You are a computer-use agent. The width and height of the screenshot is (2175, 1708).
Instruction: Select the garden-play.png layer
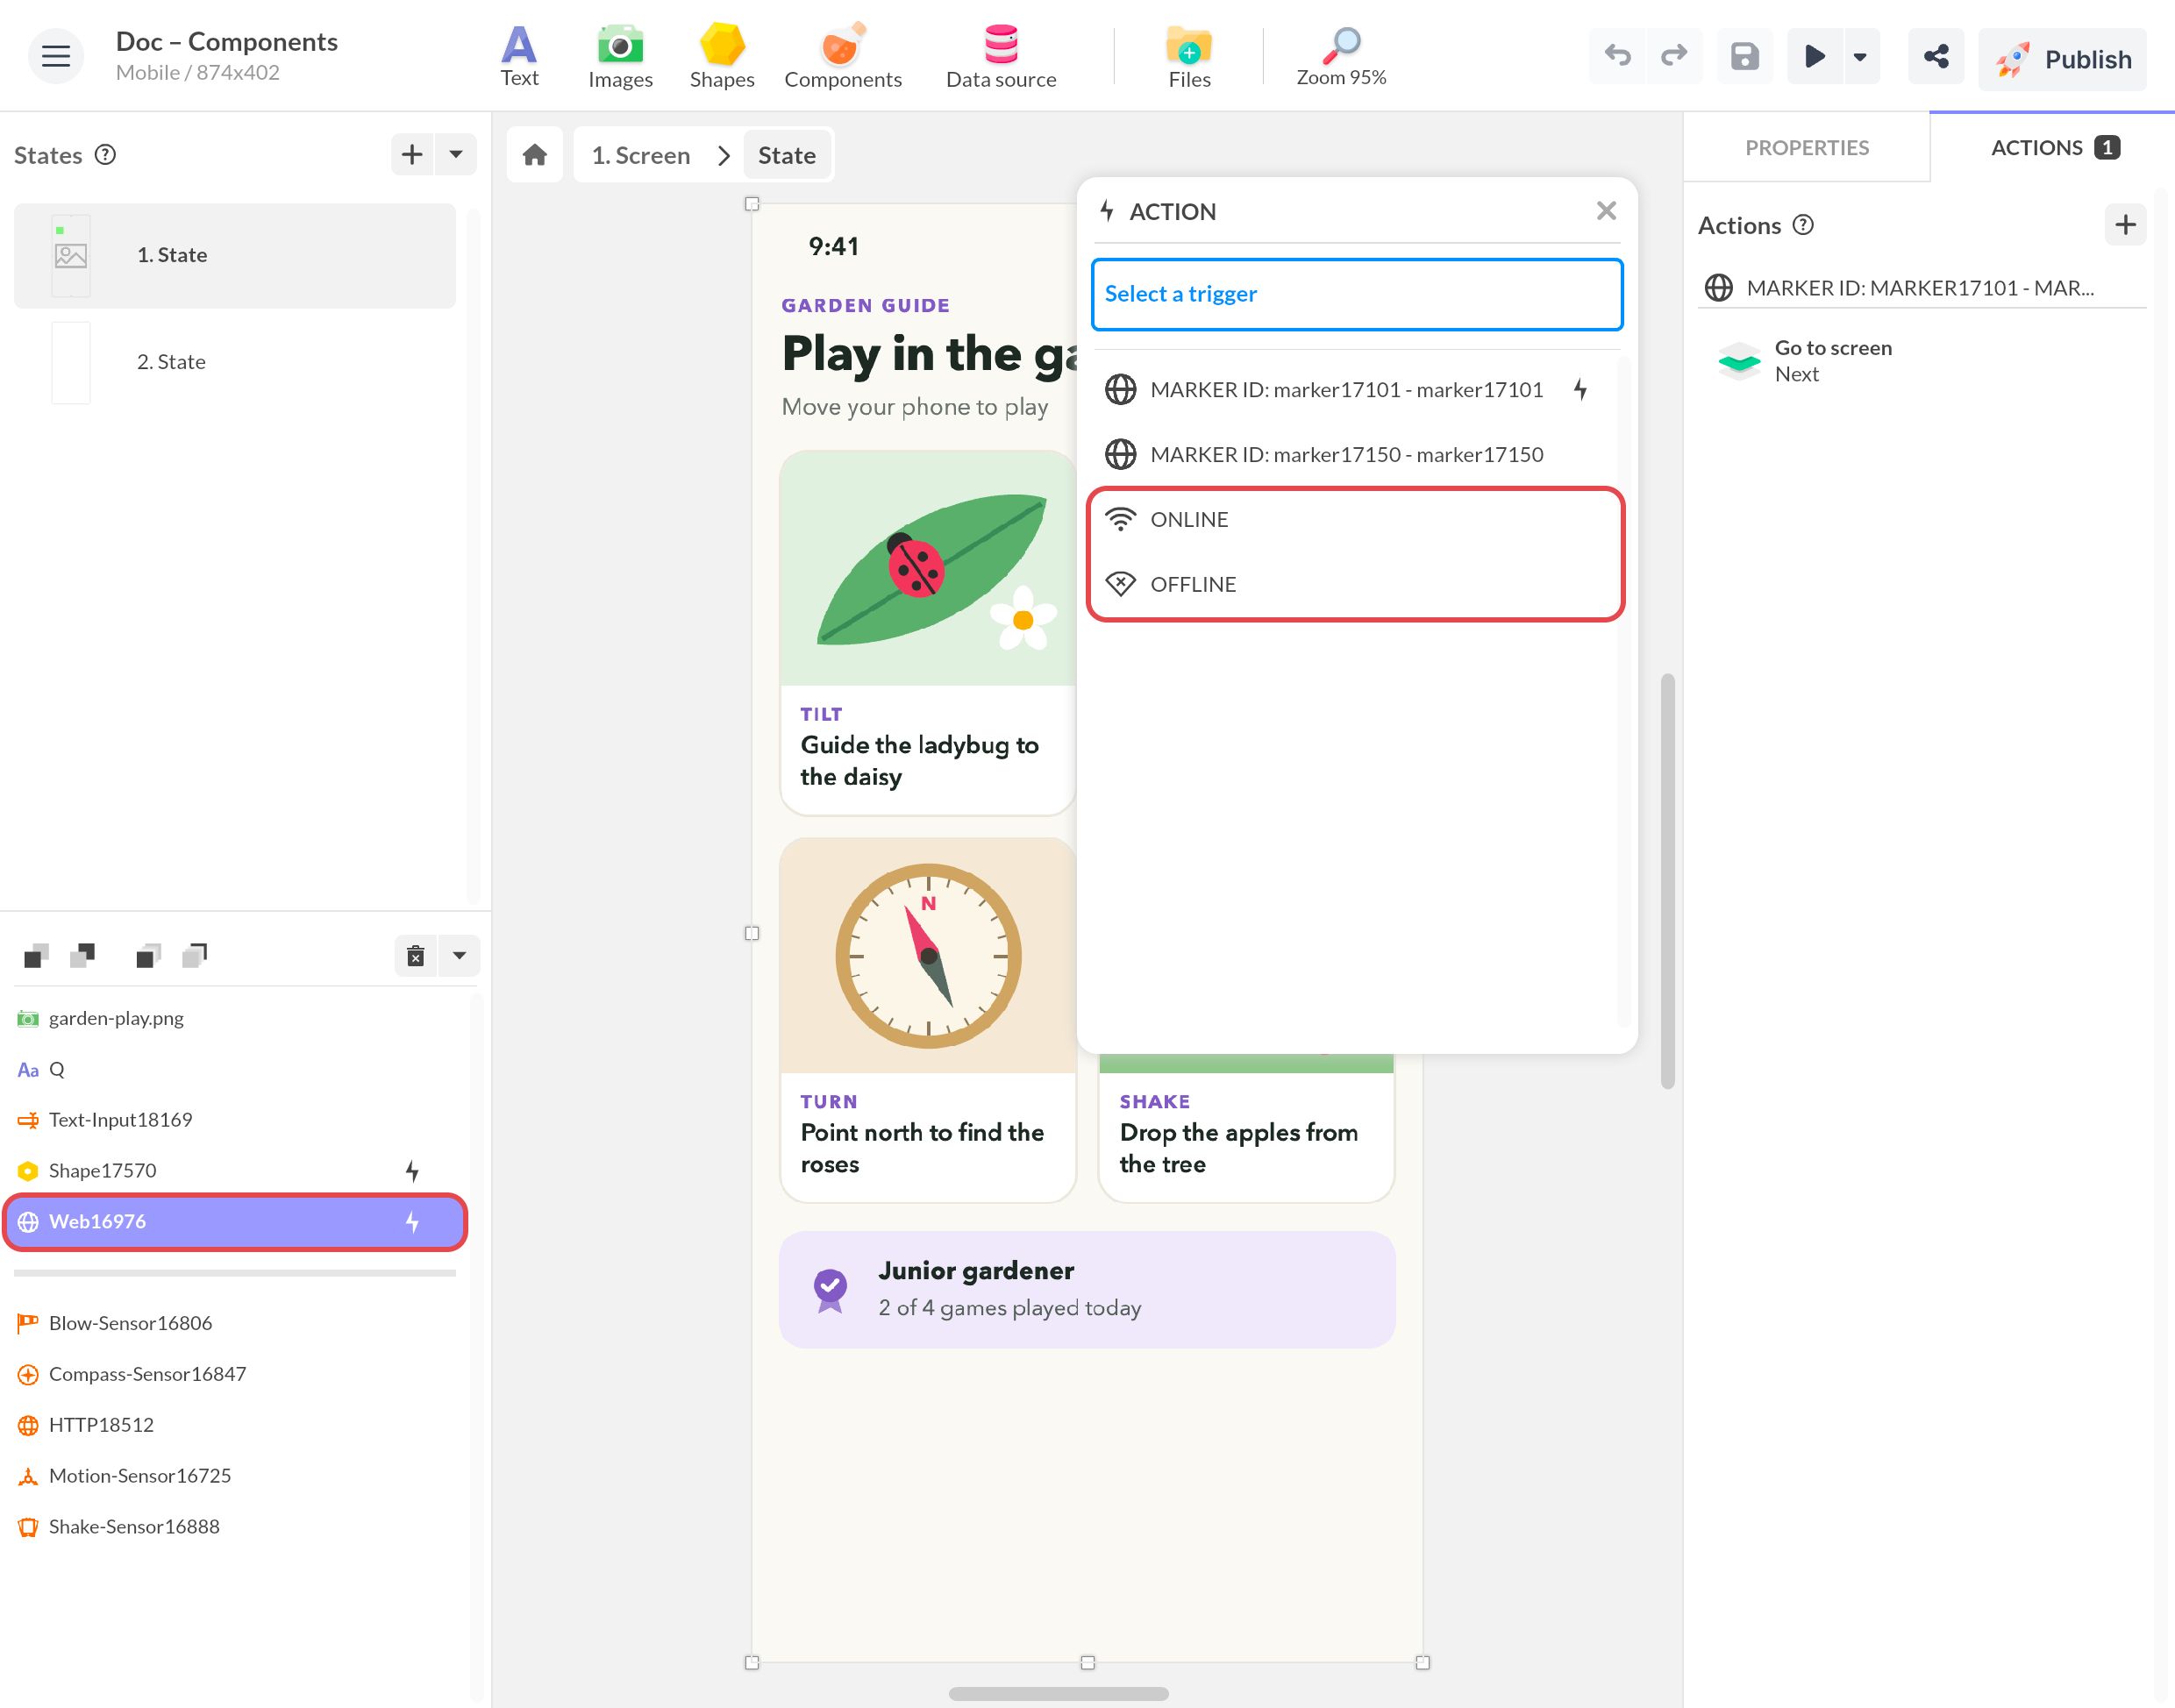click(235, 1018)
